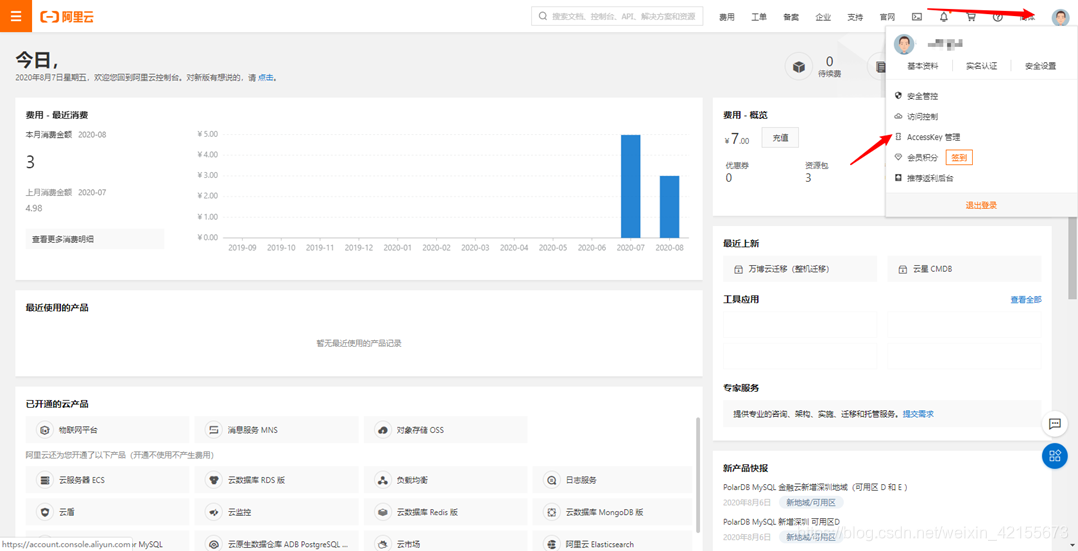Open news 'PolarDB MySQL 金融云新增深圳地域'

815,487
